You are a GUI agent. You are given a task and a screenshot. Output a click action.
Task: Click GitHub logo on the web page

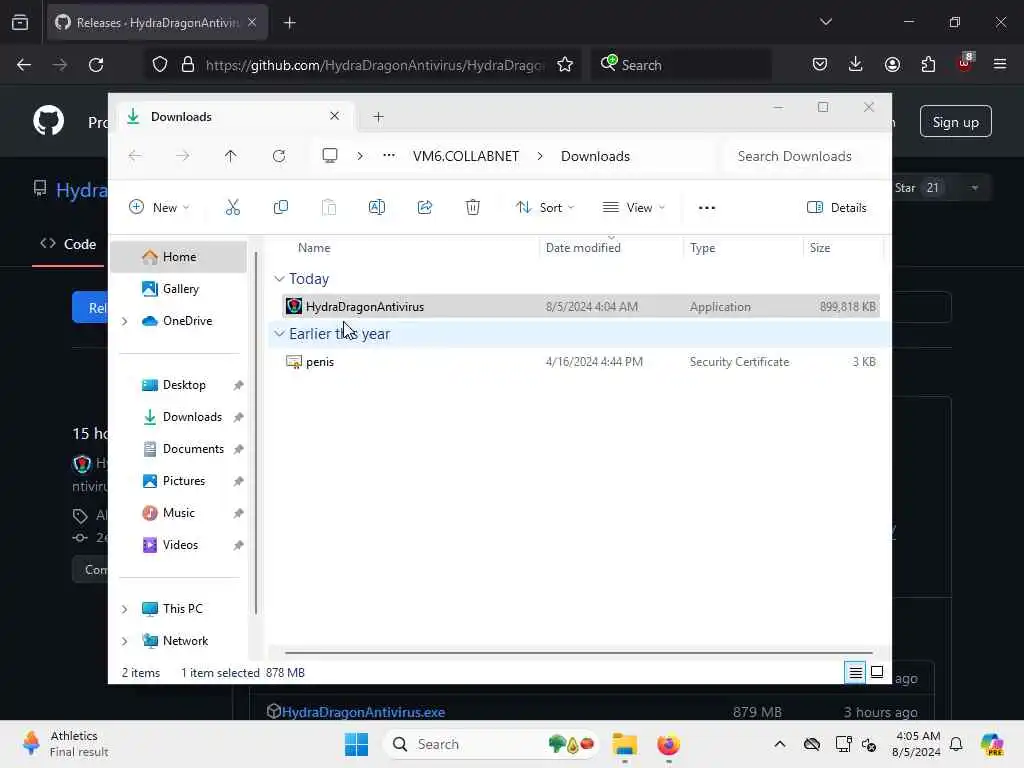point(49,121)
